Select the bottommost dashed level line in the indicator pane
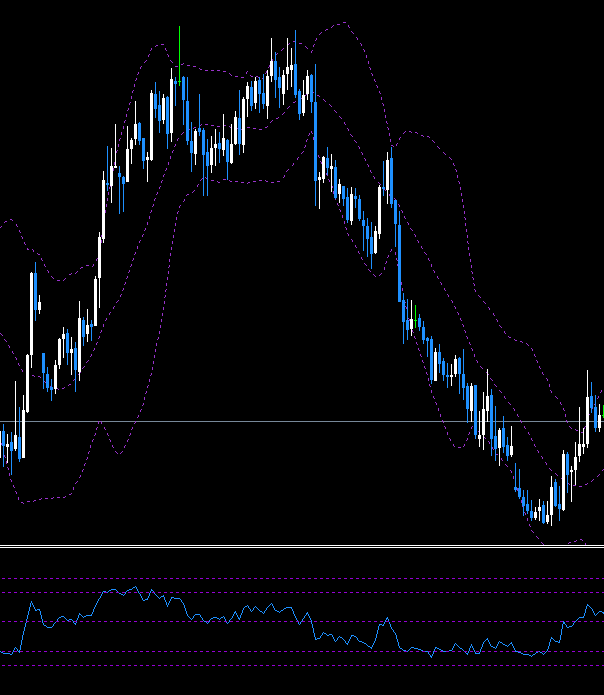The height and width of the screenshot is (695, 604). pos(302,665)
